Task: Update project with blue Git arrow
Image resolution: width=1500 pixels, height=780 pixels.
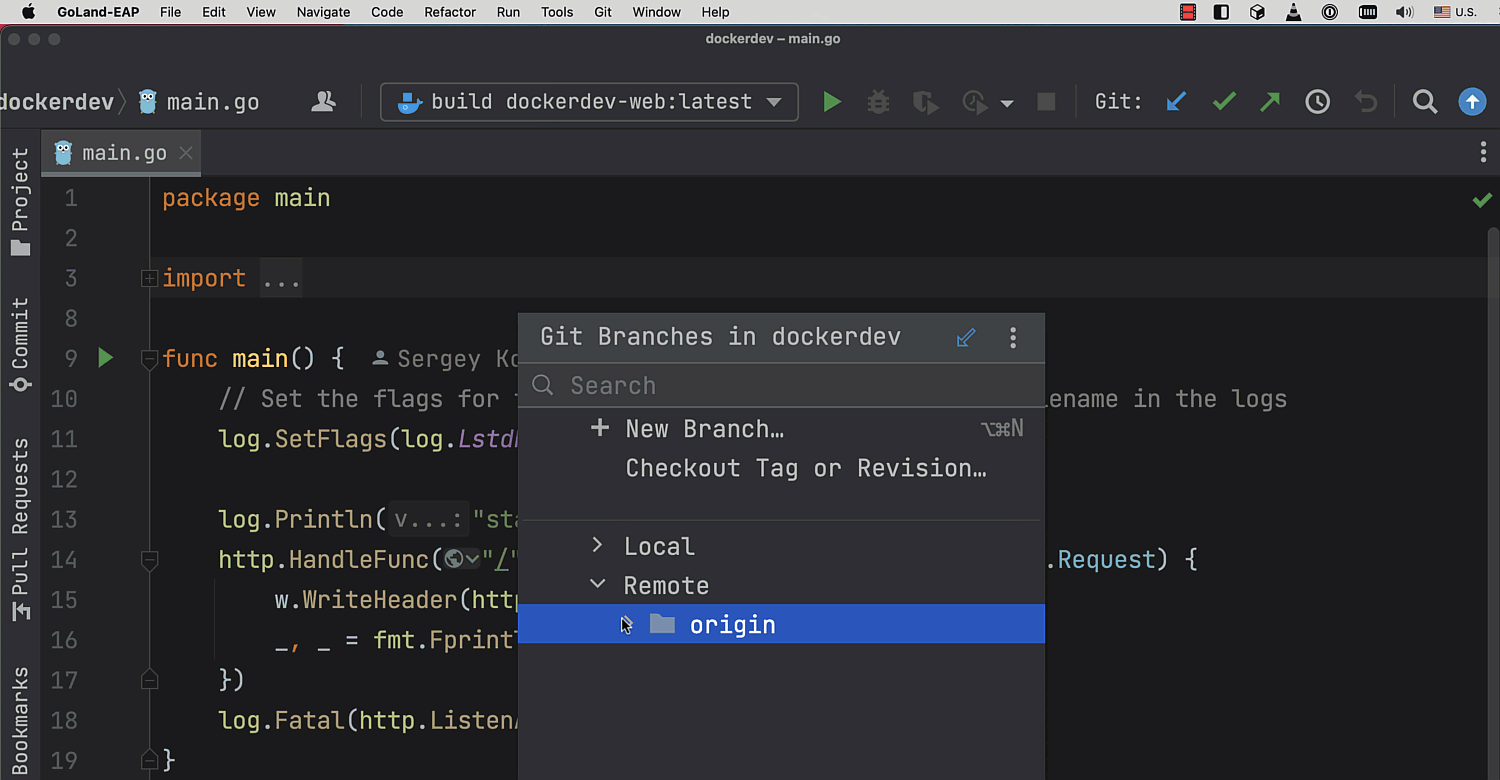Action: coord(1176,102)
